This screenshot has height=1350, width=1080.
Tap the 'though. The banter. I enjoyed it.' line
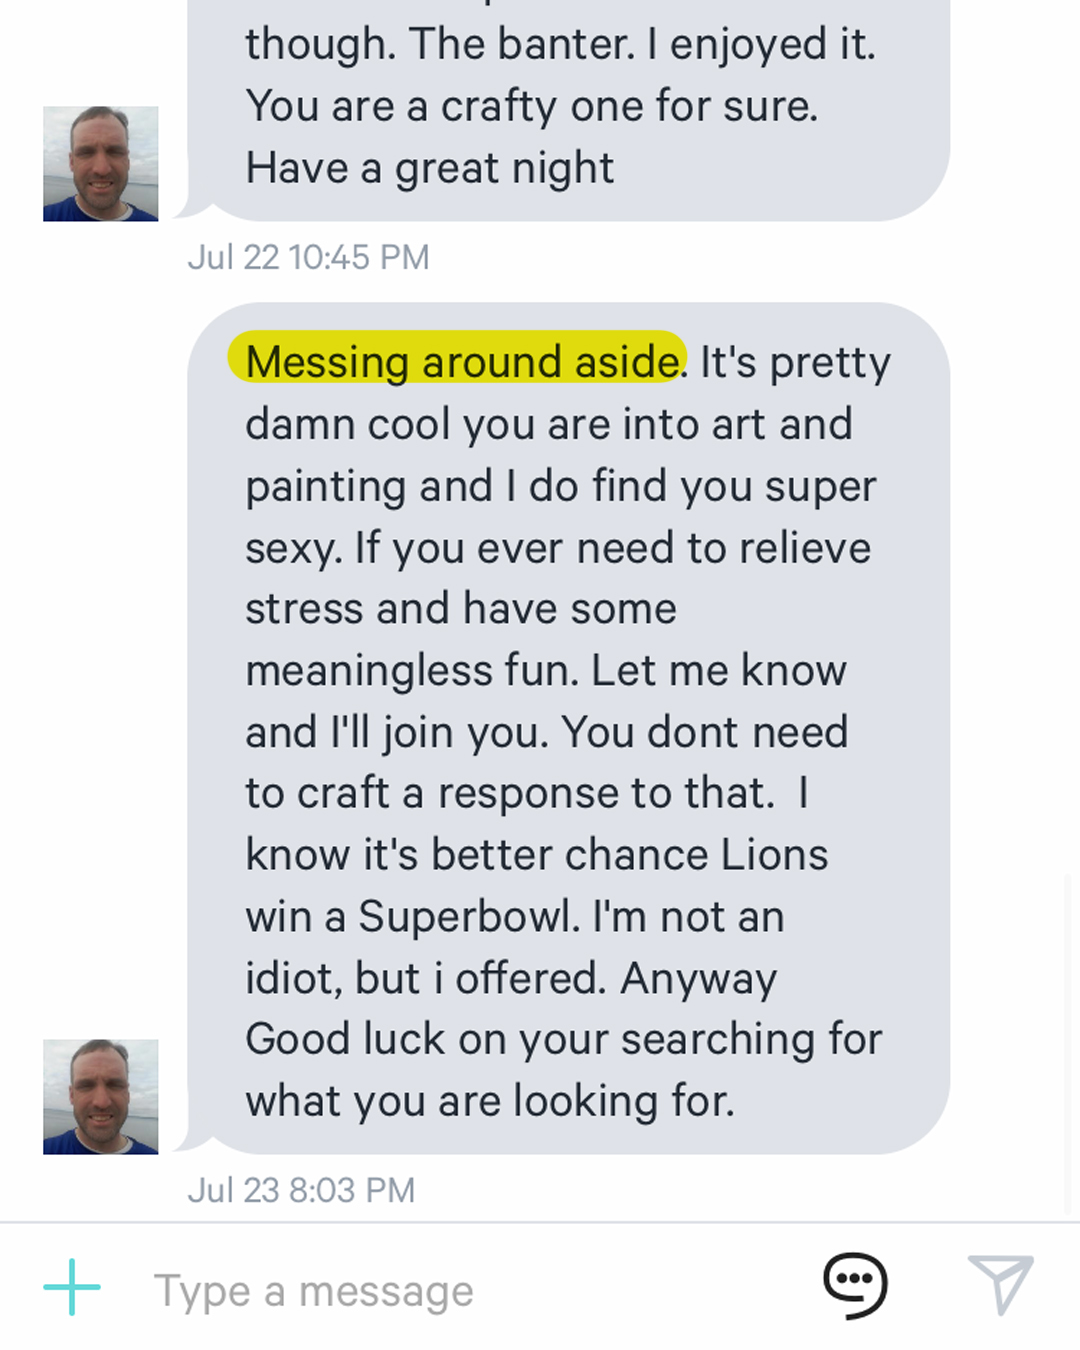(x=560, y=44)
